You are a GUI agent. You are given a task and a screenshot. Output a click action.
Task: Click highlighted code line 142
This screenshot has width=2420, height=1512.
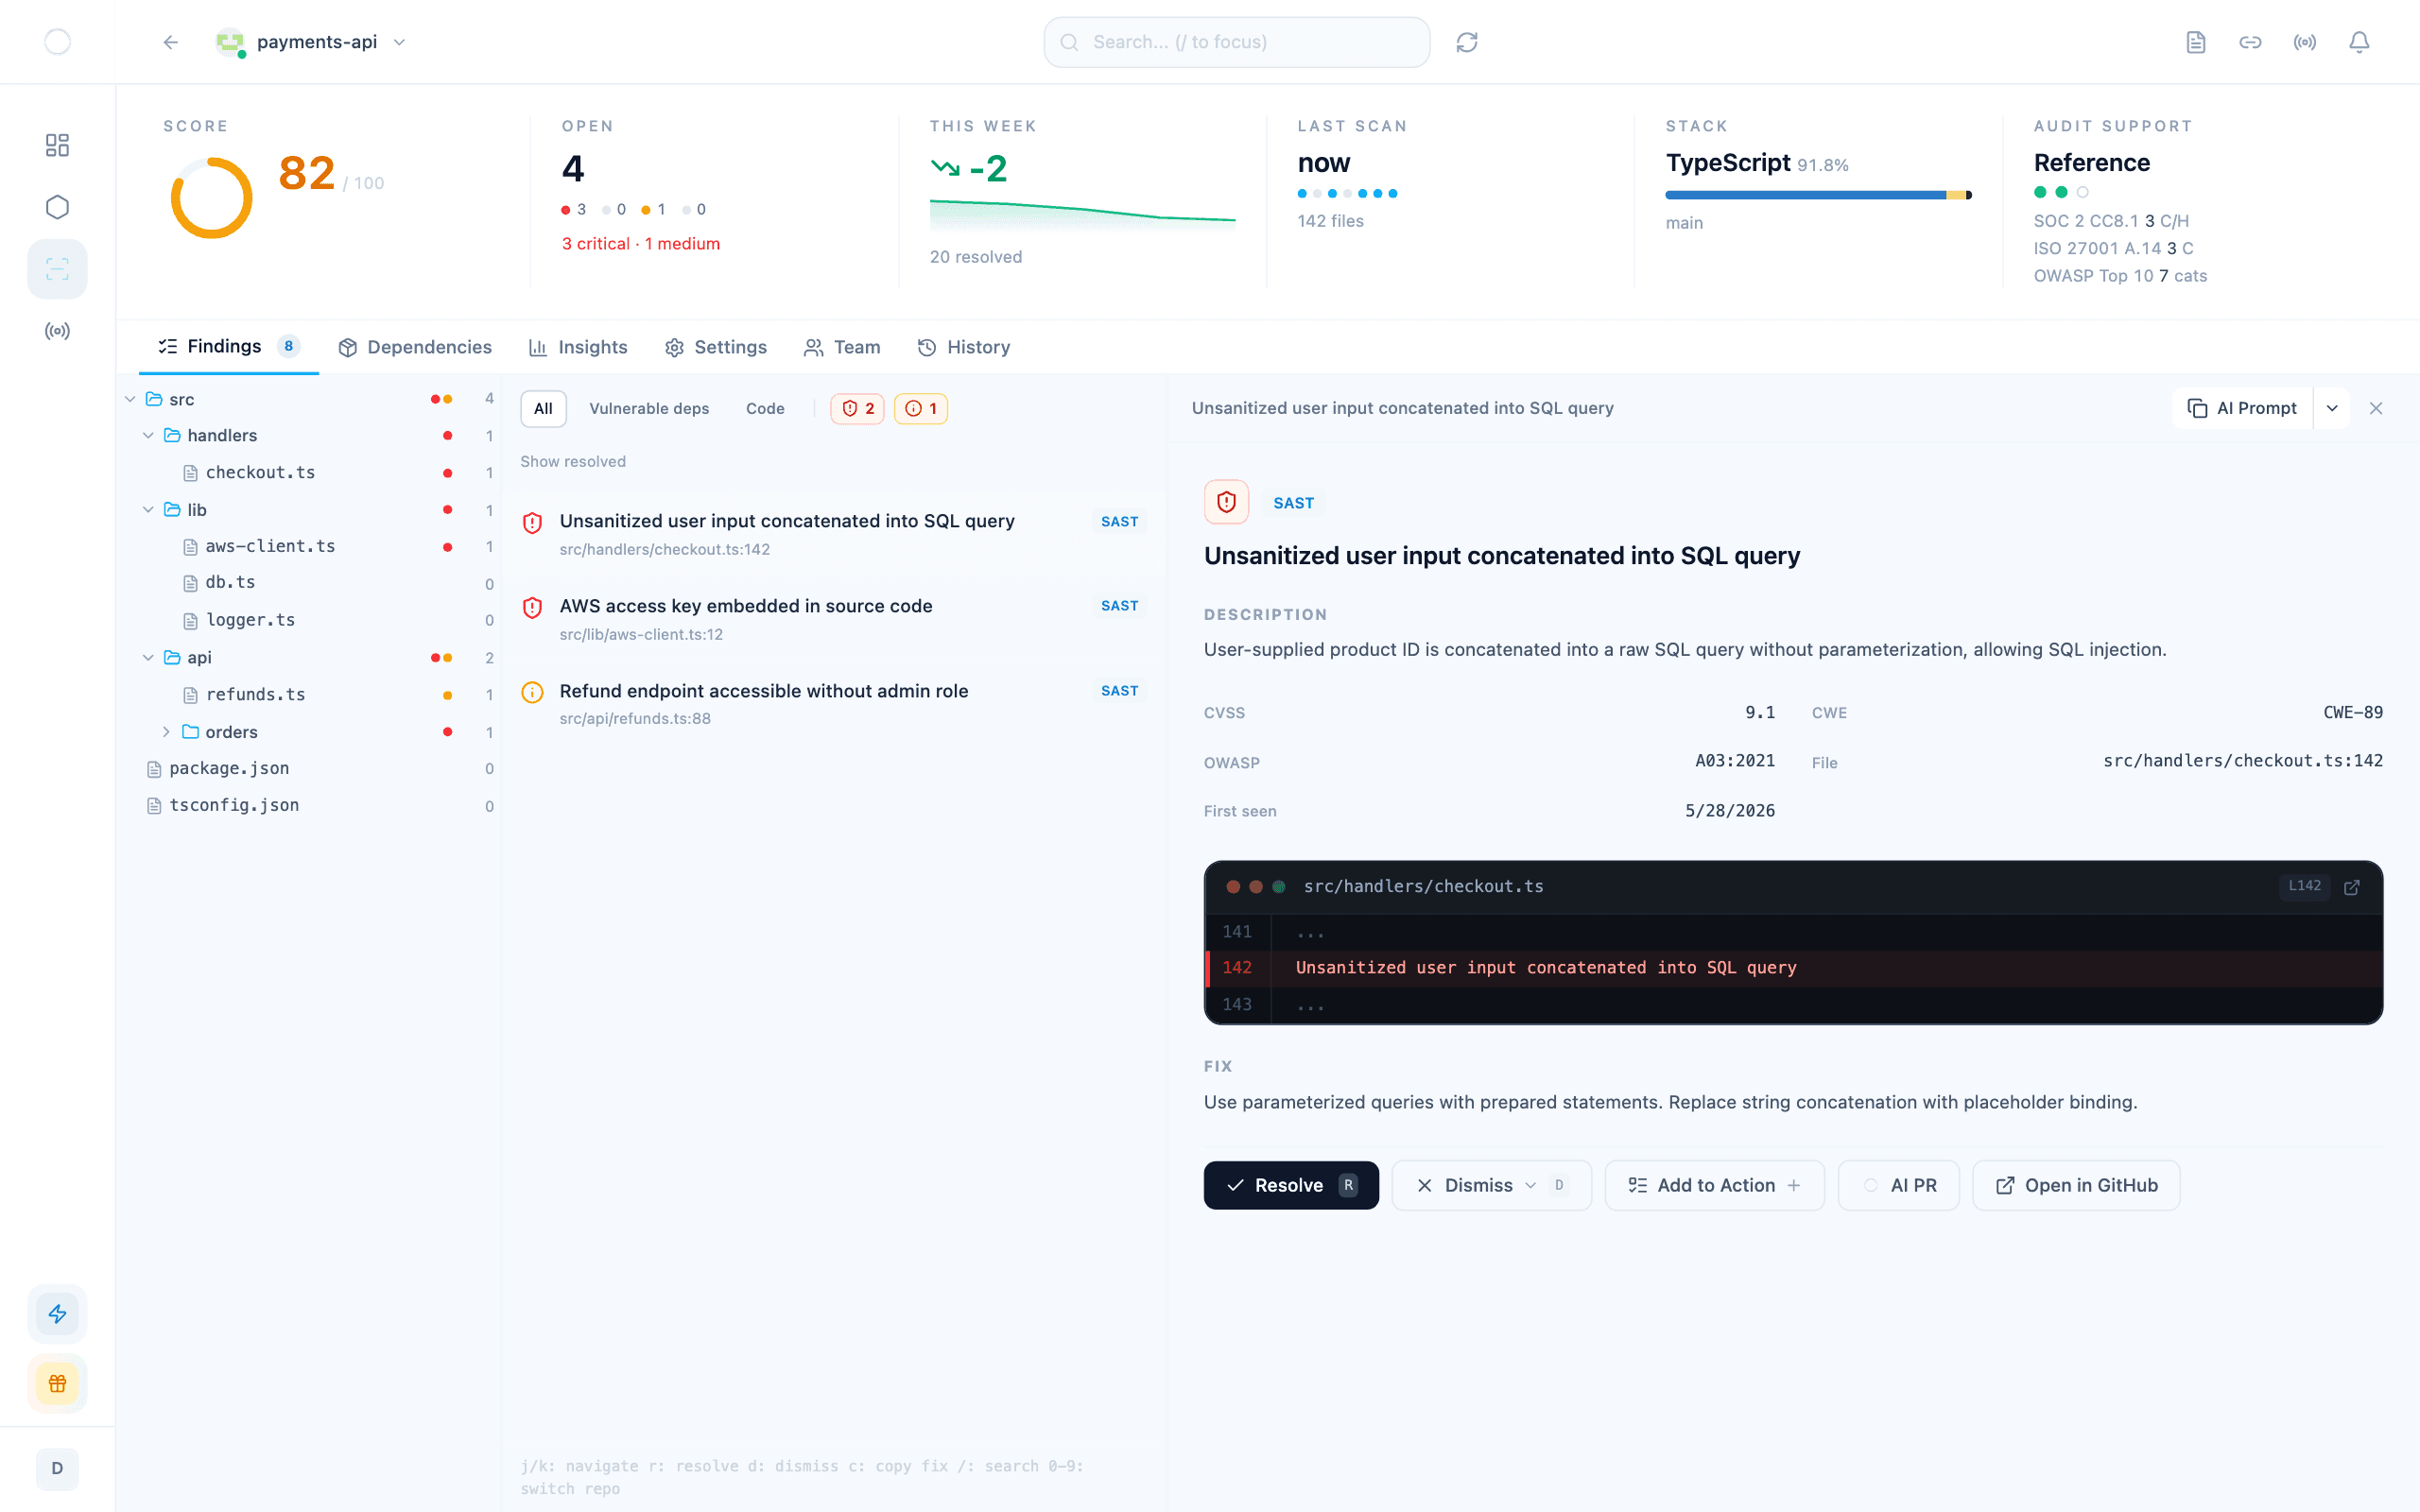coord(1793,967)
